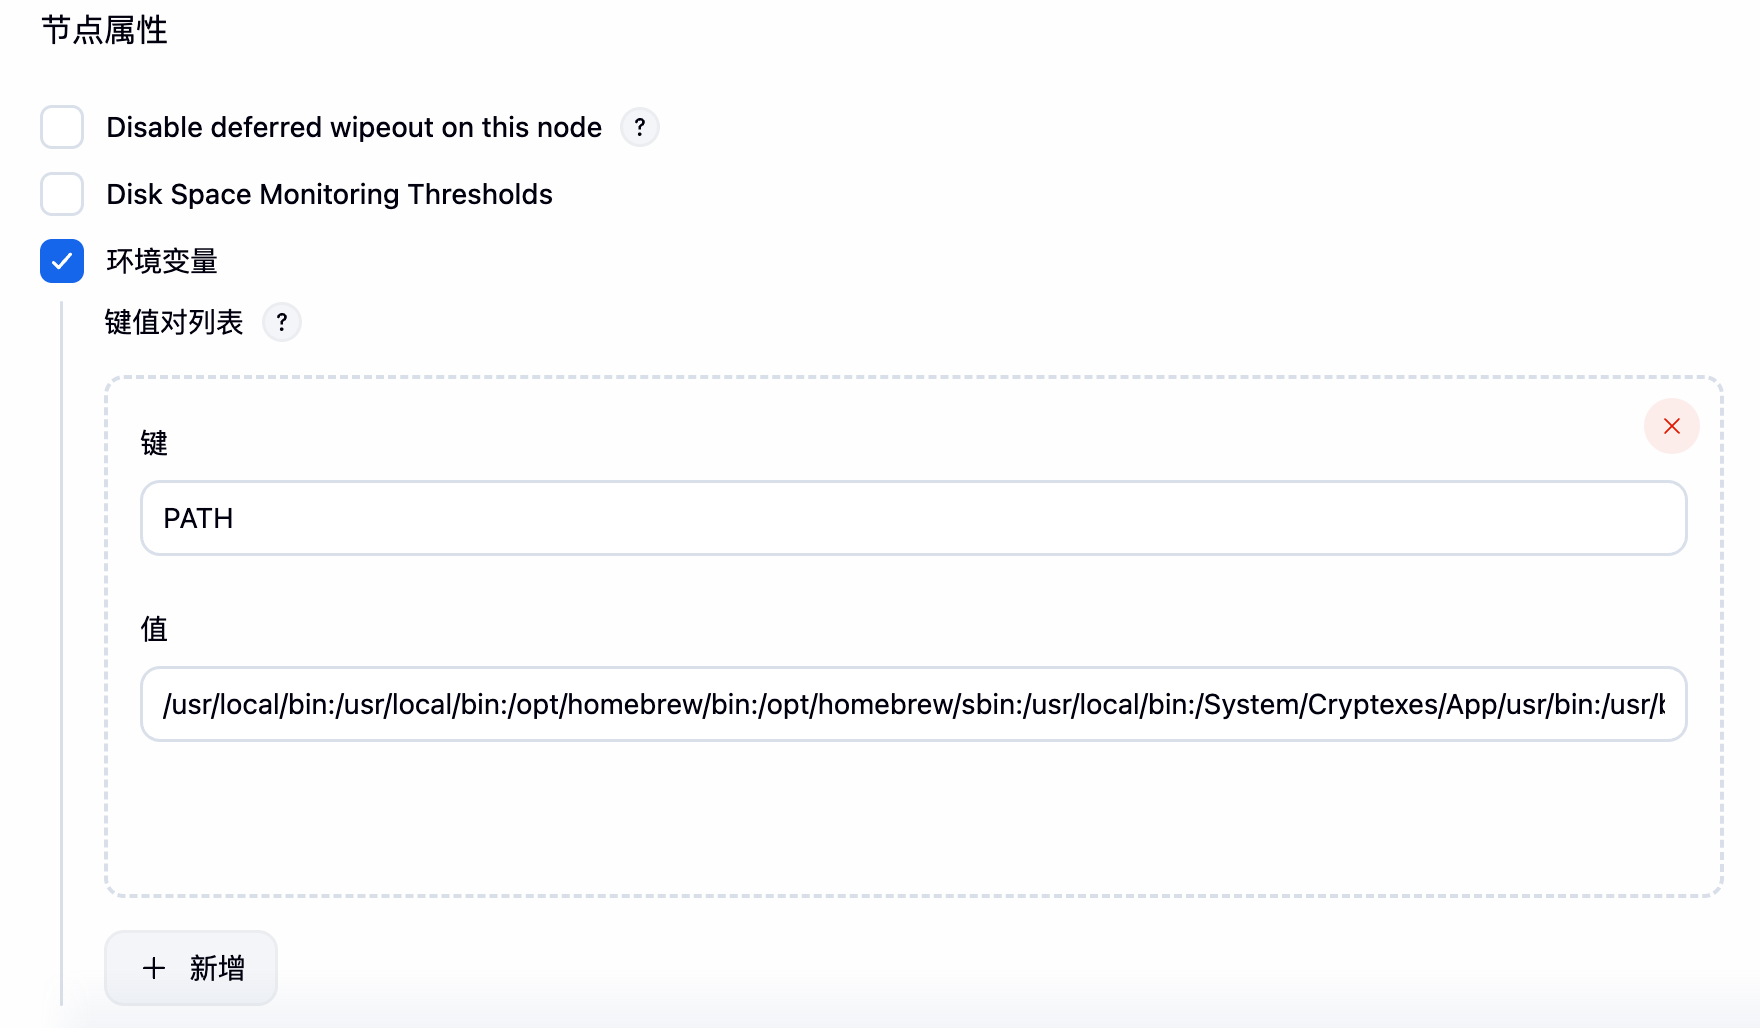Click the 值 field label

[x=154, y=629]
